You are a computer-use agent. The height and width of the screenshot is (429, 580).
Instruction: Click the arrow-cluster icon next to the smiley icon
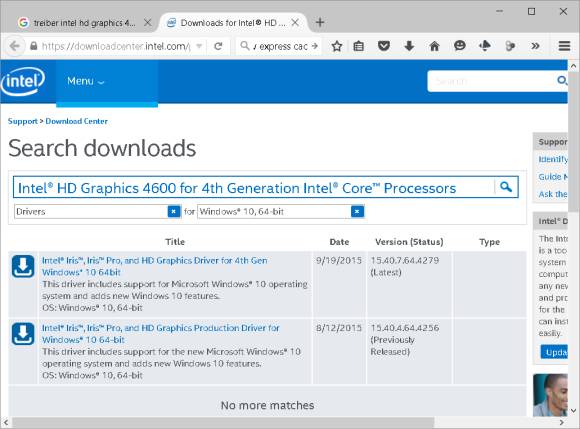pyautogui.click(x=485, y=46)
